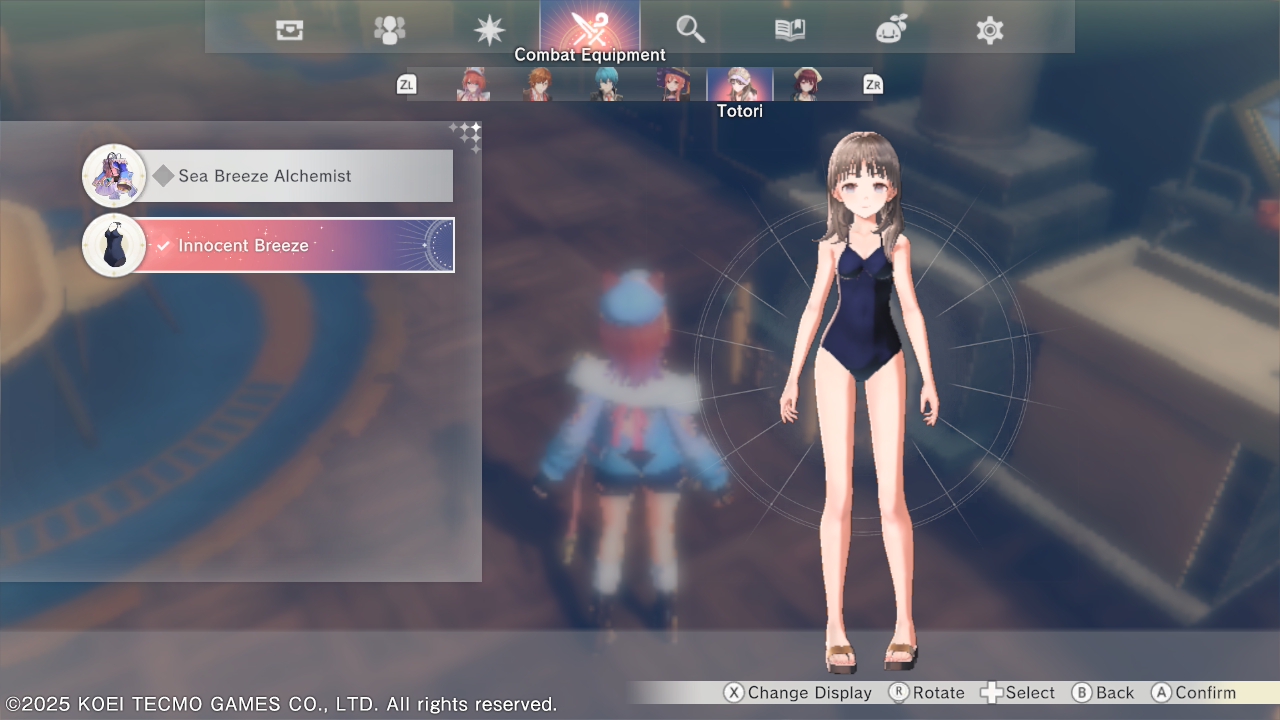The image size is (1280, 720).
Task: Click the Innocent Breeze swimsuit thumbnail
Action: pos(114,245)
